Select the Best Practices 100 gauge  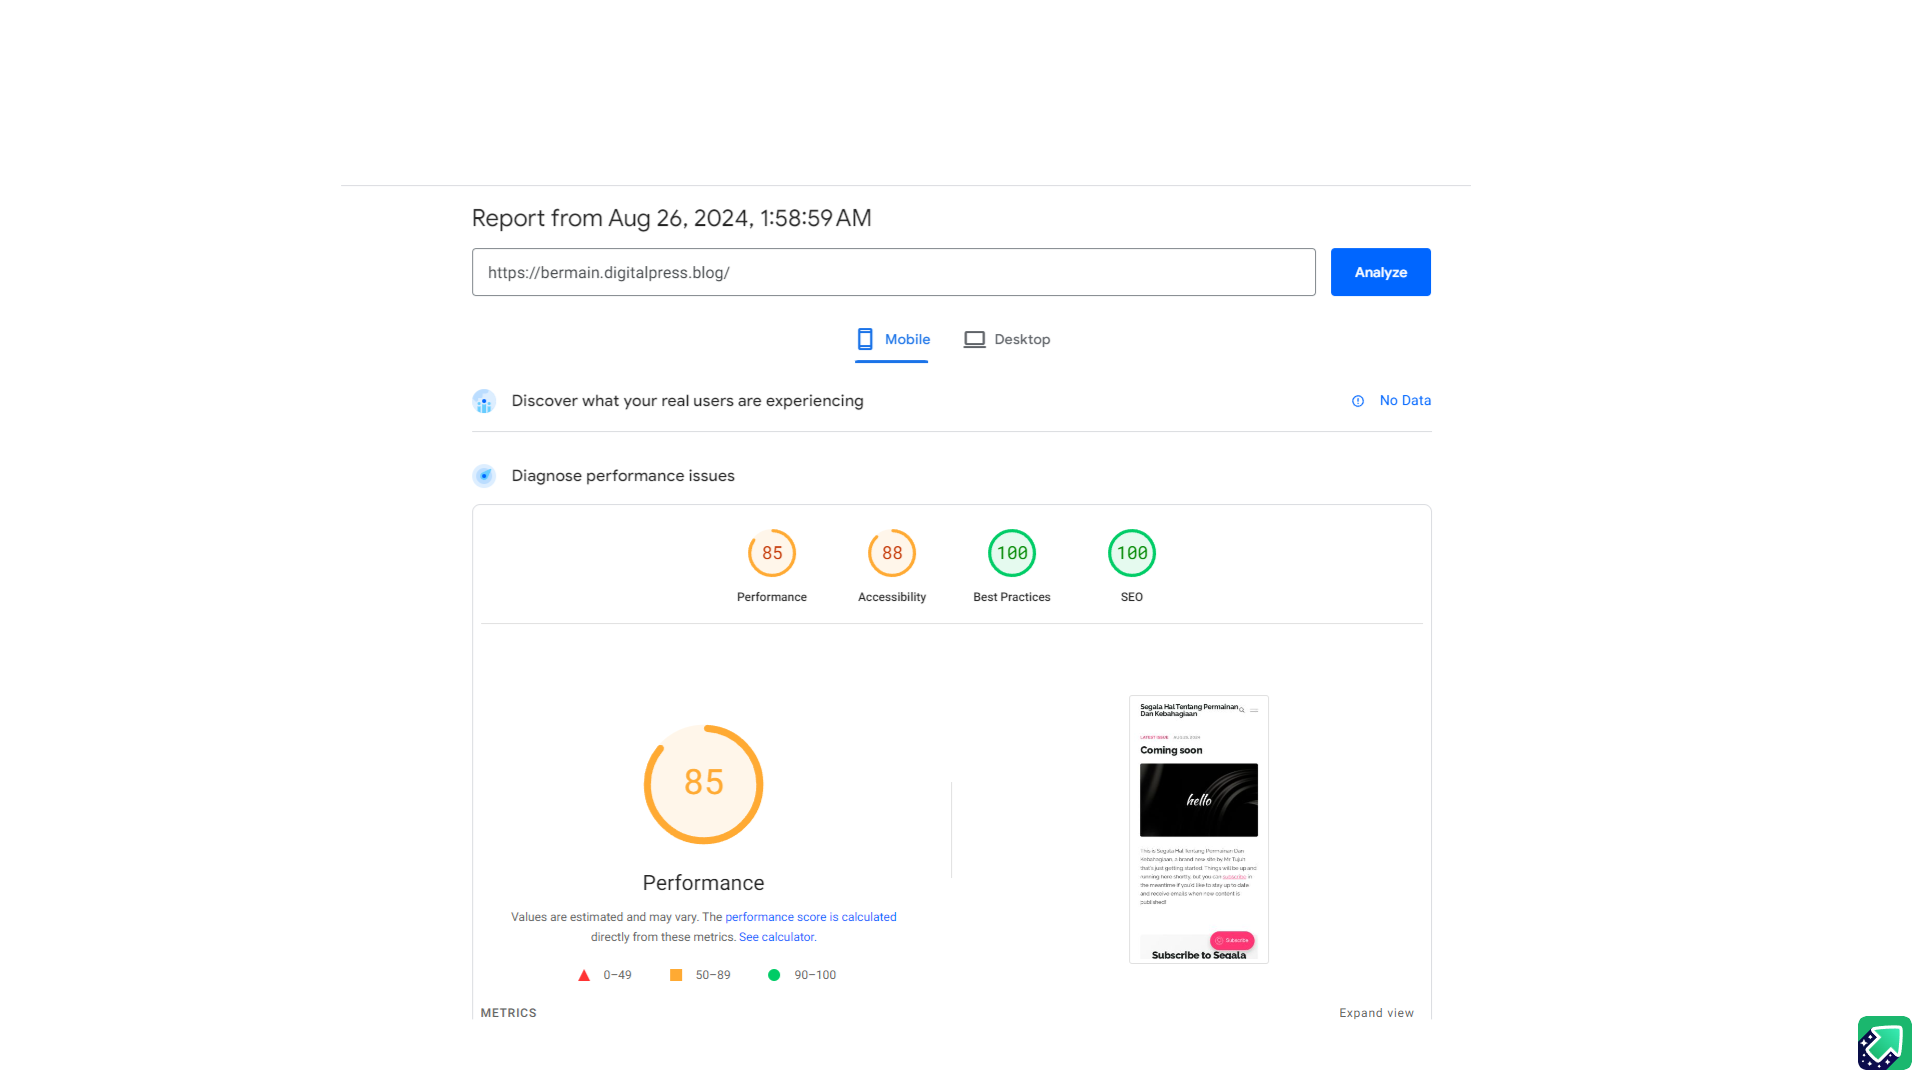pos(1012,553)
